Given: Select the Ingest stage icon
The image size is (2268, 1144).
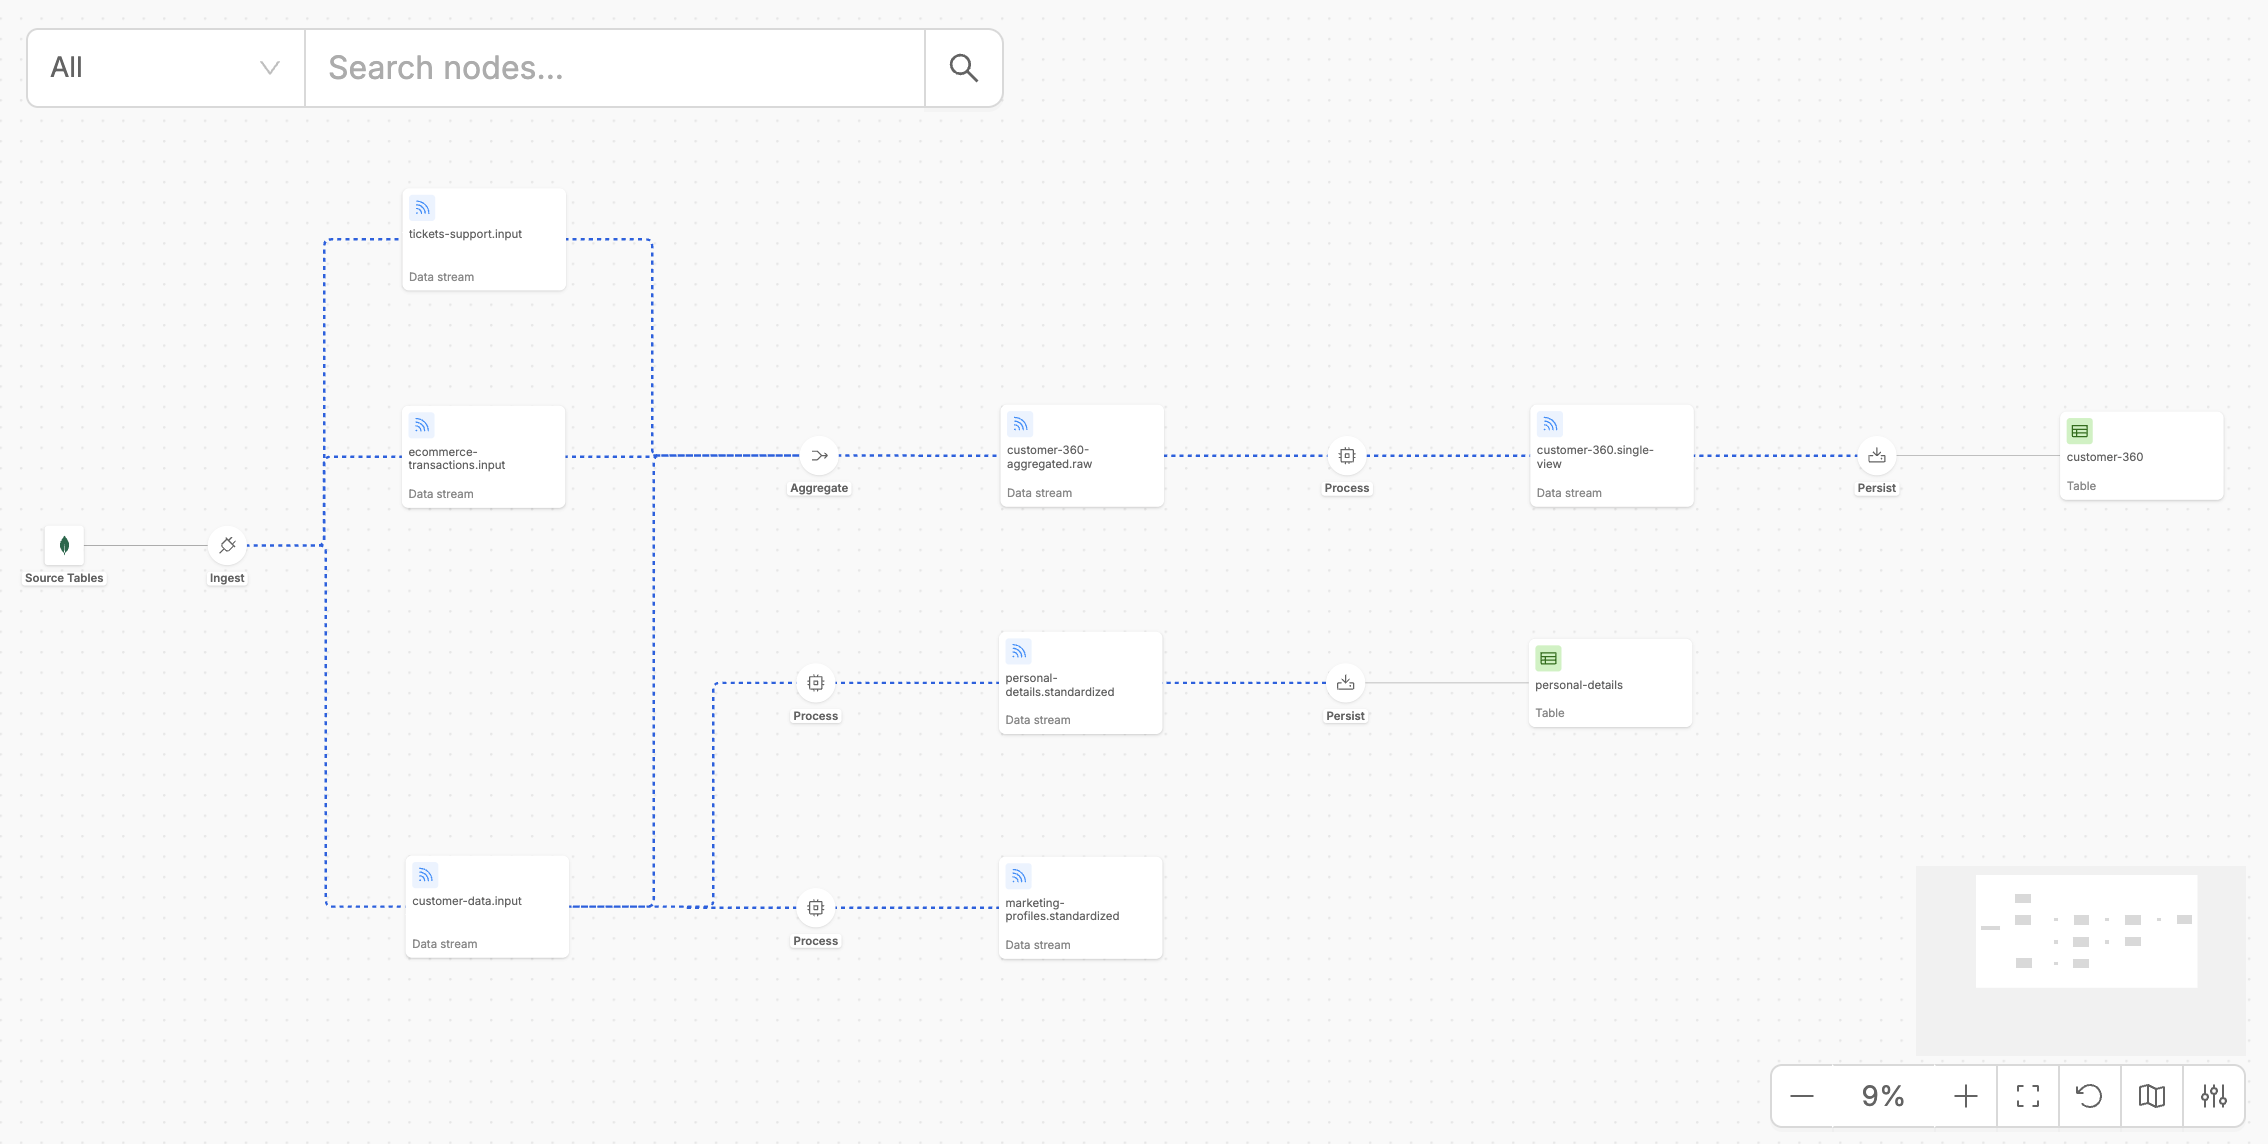Looking at the screenshot, I should 227,545.
